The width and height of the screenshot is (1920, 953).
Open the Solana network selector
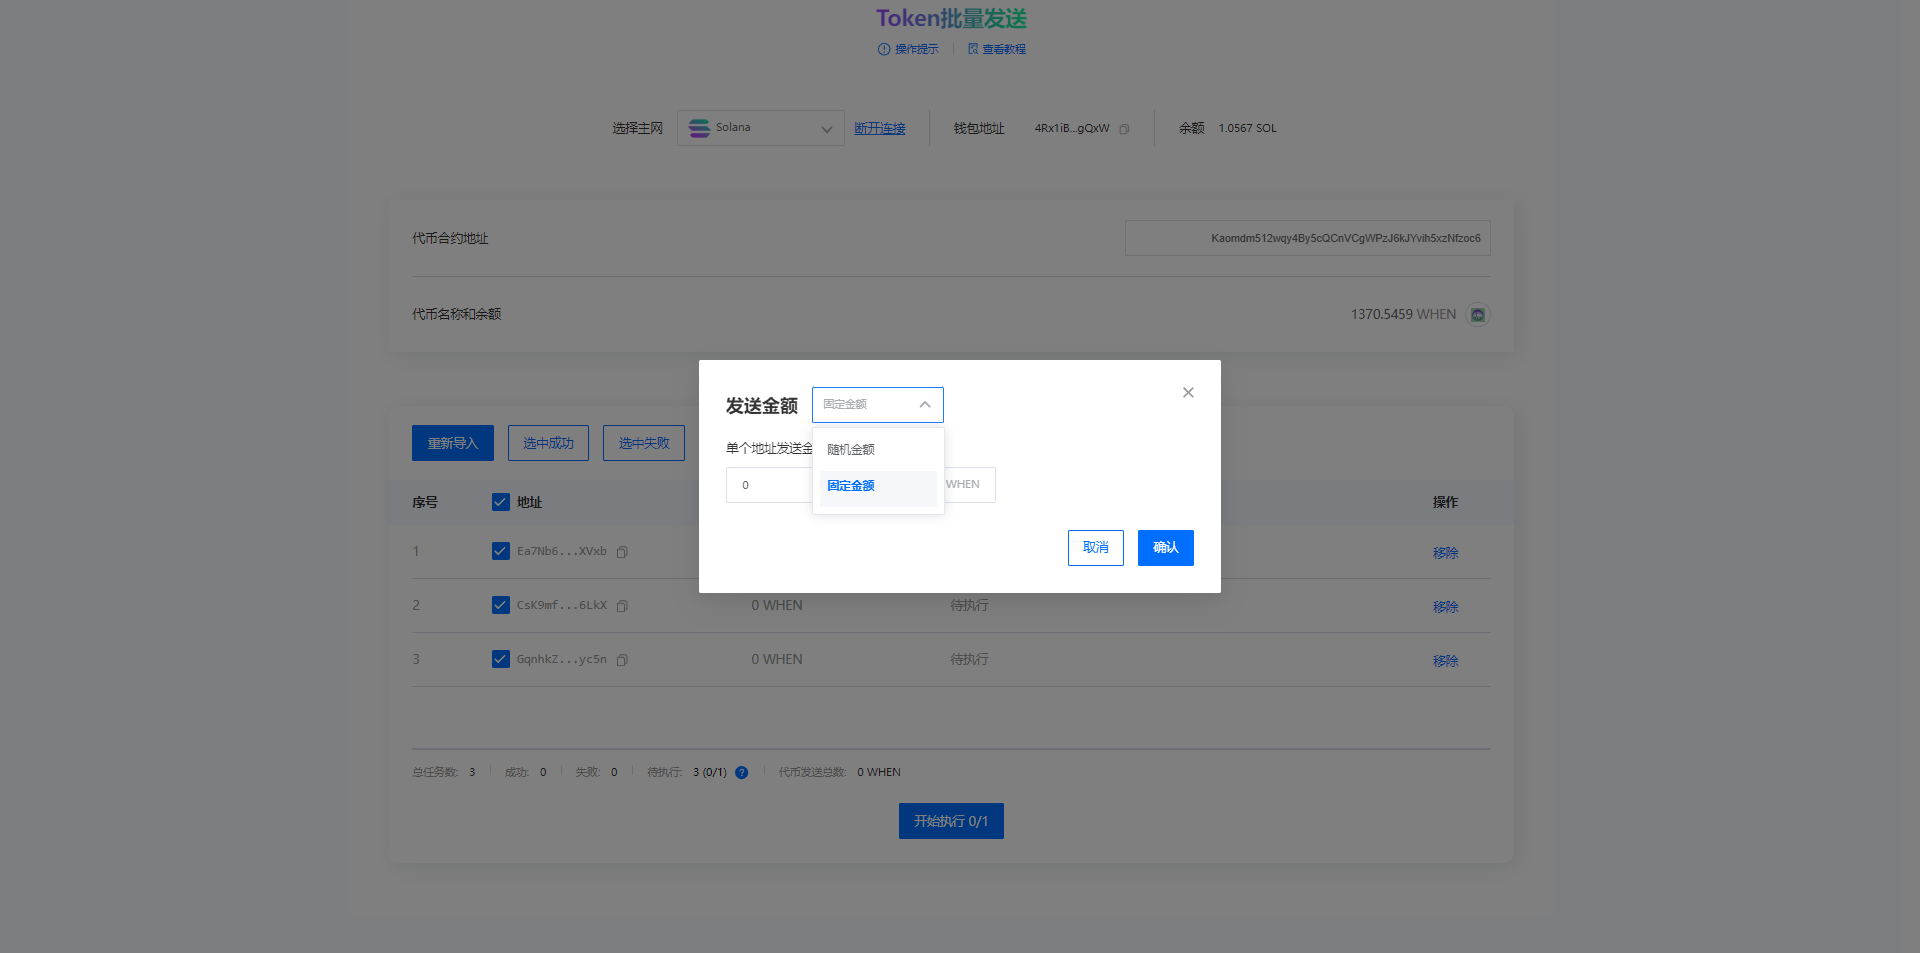pyautogui.click(x=760, y=128)
